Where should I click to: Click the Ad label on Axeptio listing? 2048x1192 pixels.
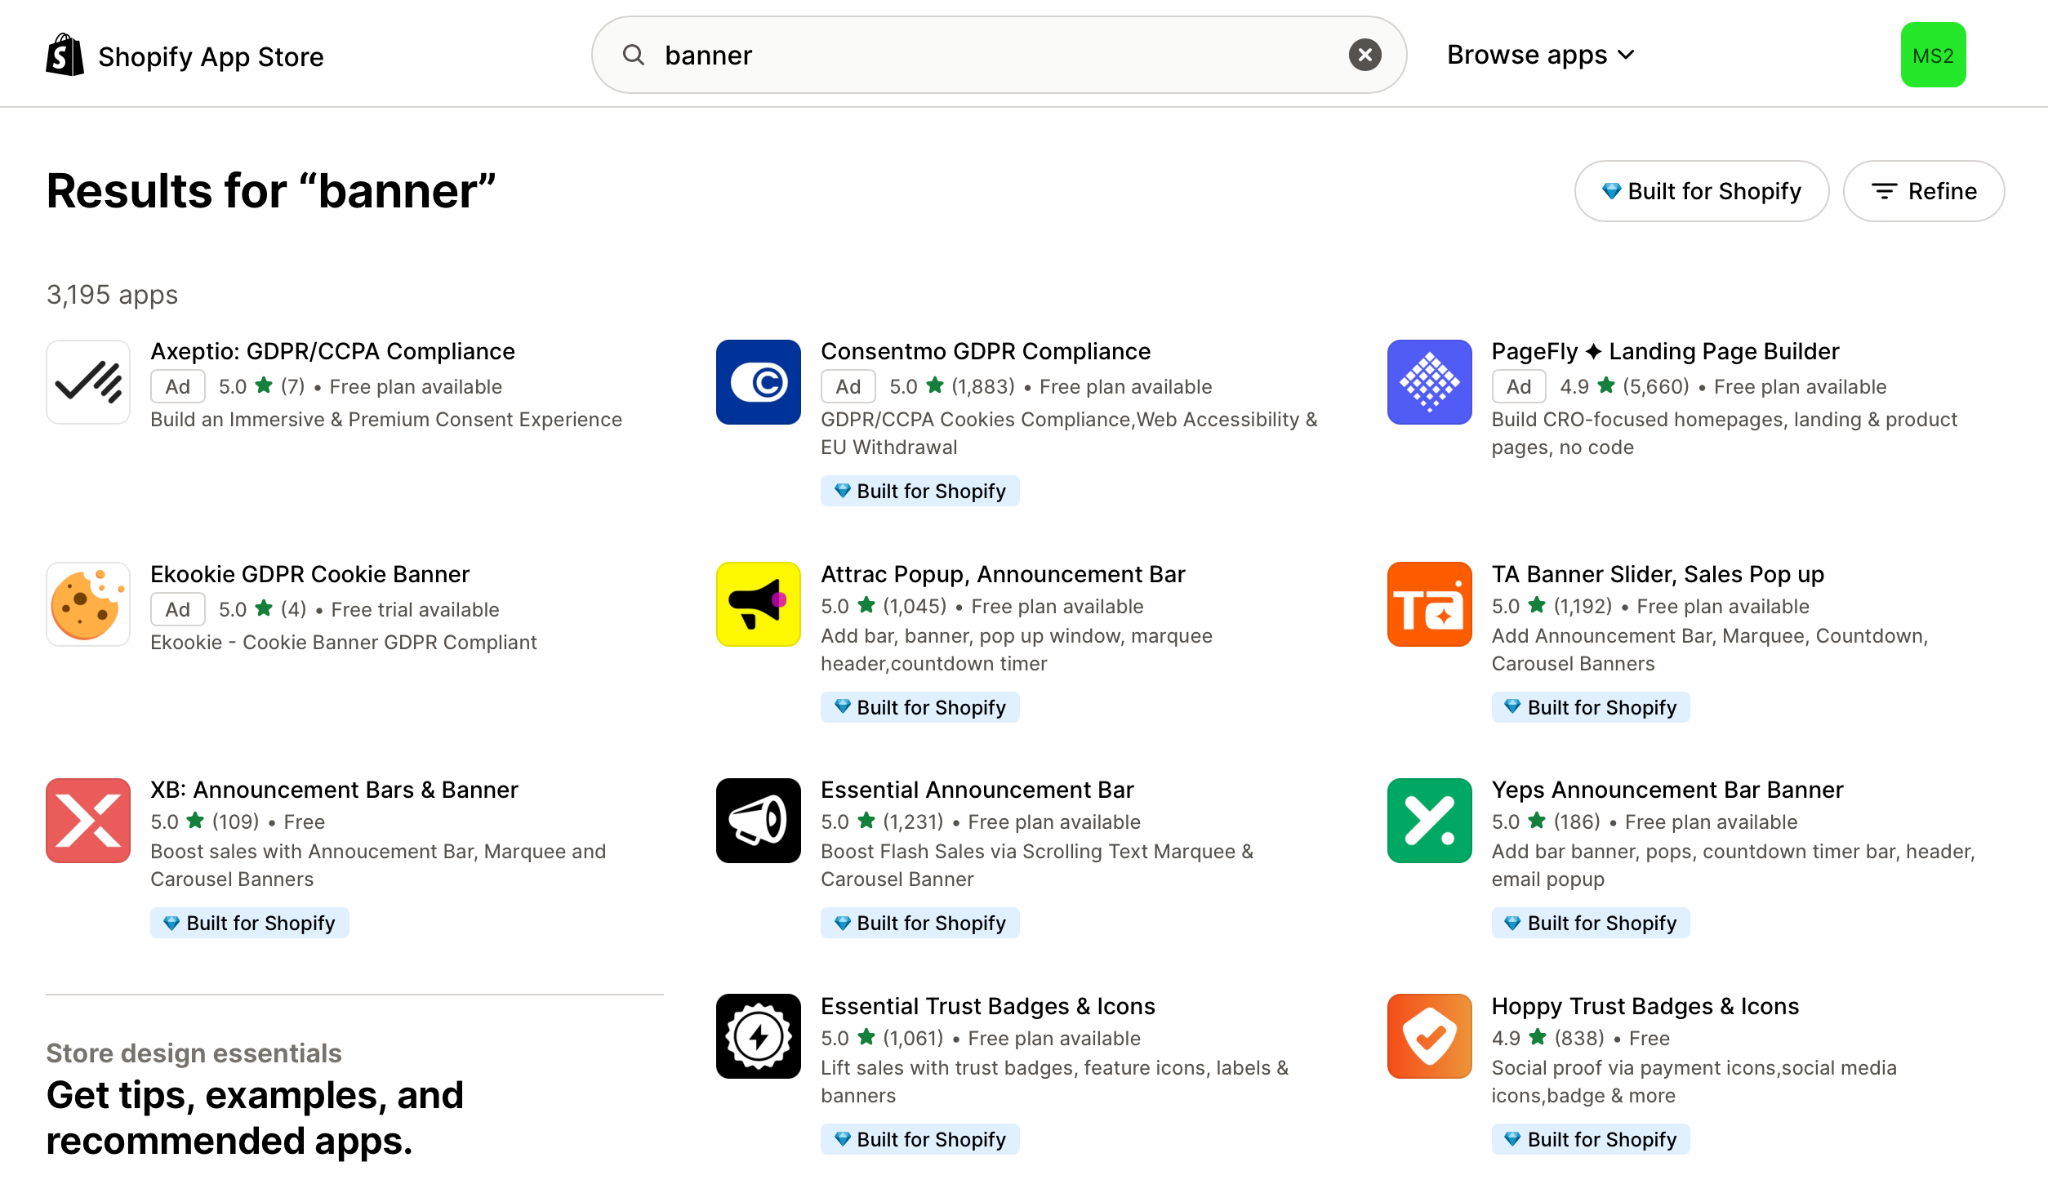pyautogui.click(x=177, y=386)
